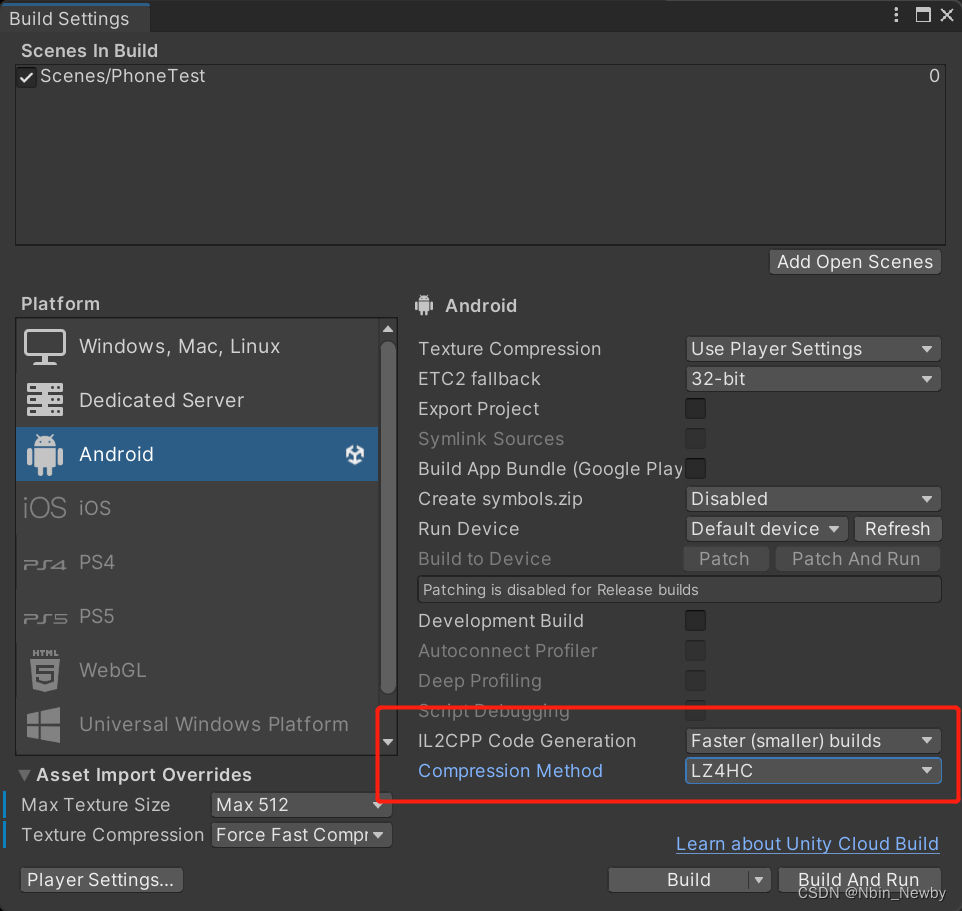Click the Universal Windows Platform logo icon
The height and width of the screenshot is (911, 962).
click(x=44, y=725)
